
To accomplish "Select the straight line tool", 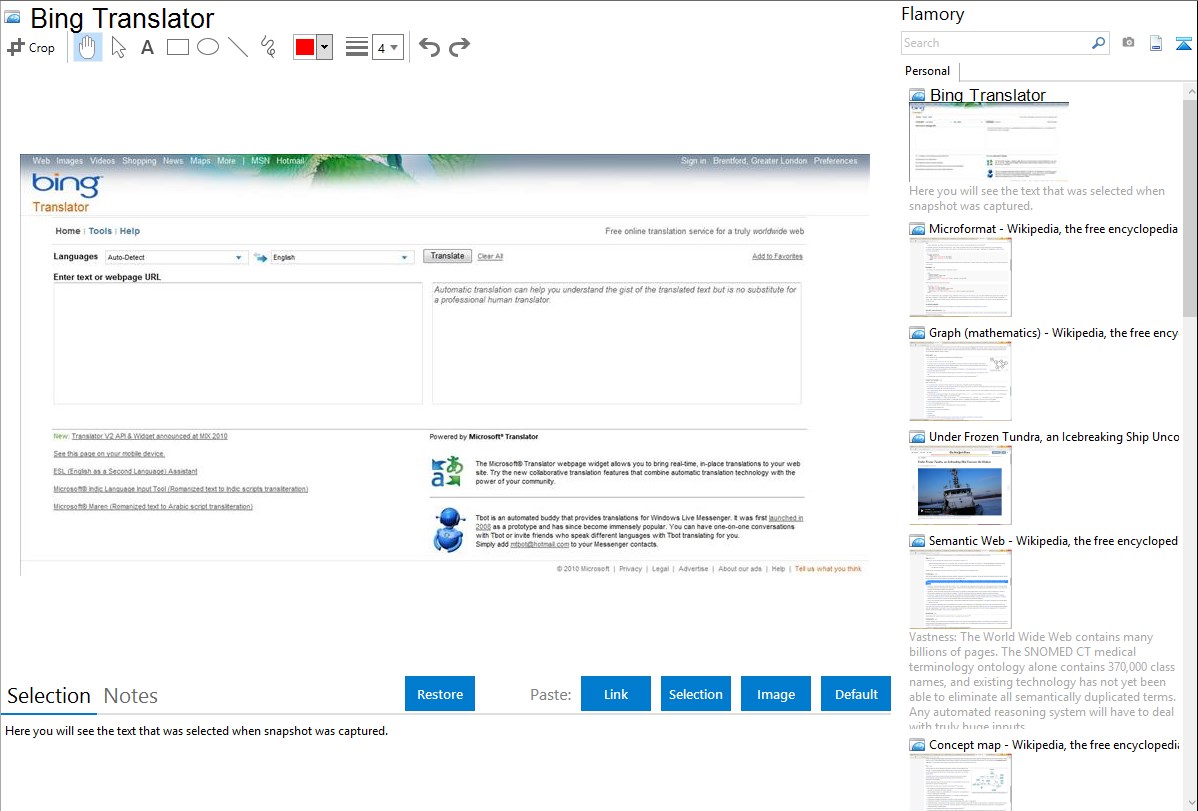I will coord(238,47).
